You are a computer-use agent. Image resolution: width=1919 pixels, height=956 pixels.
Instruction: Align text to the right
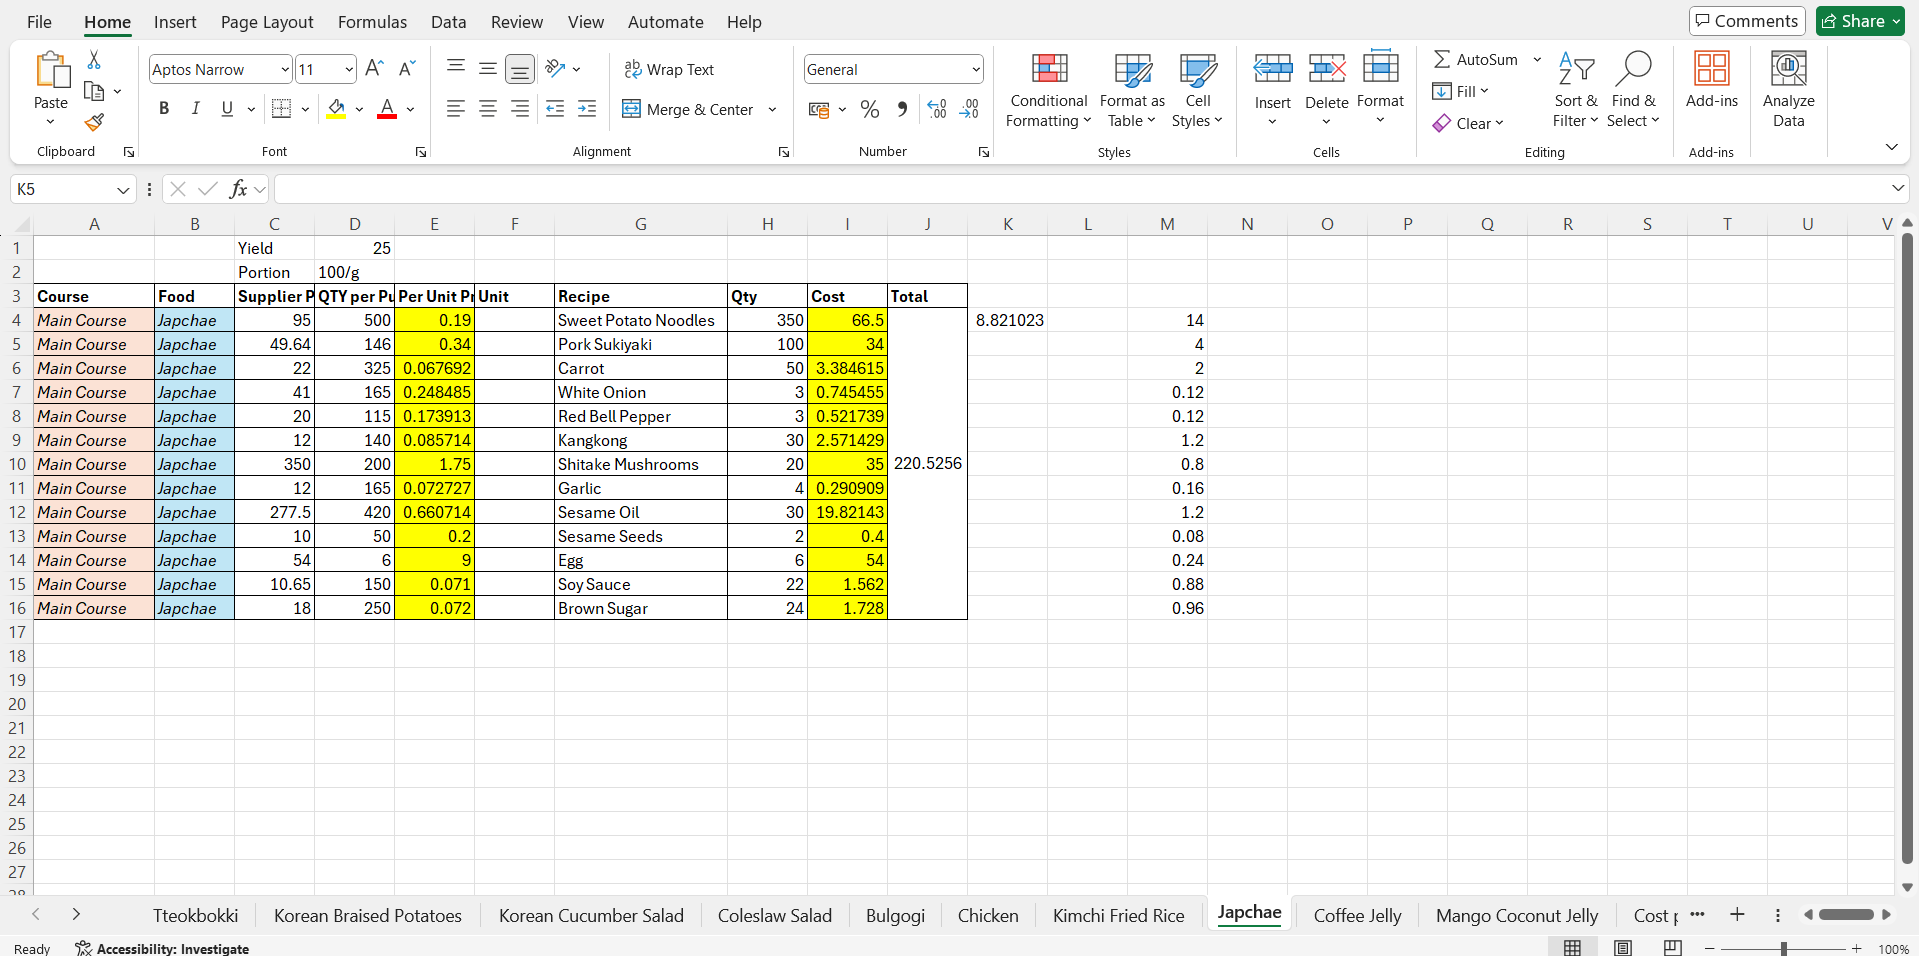tap(520, 109)
